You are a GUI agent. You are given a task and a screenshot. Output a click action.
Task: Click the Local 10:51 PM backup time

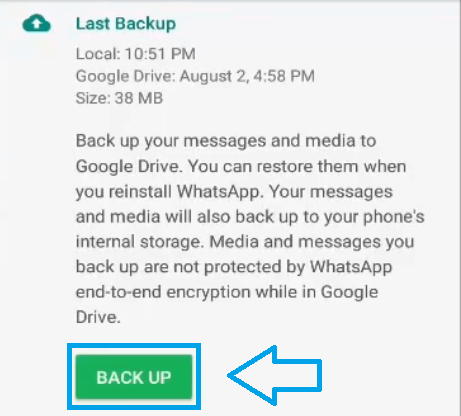(x=136, y=54)
